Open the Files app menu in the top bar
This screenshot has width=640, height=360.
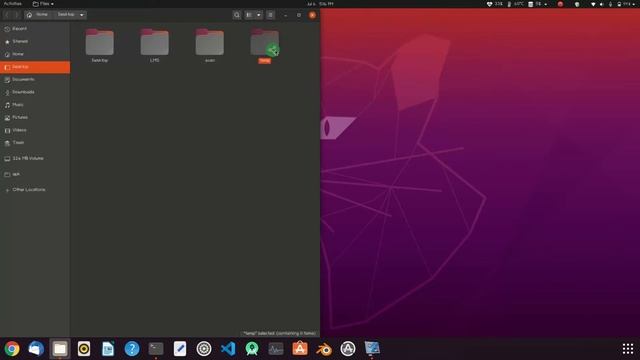click(x=43, y=4)
